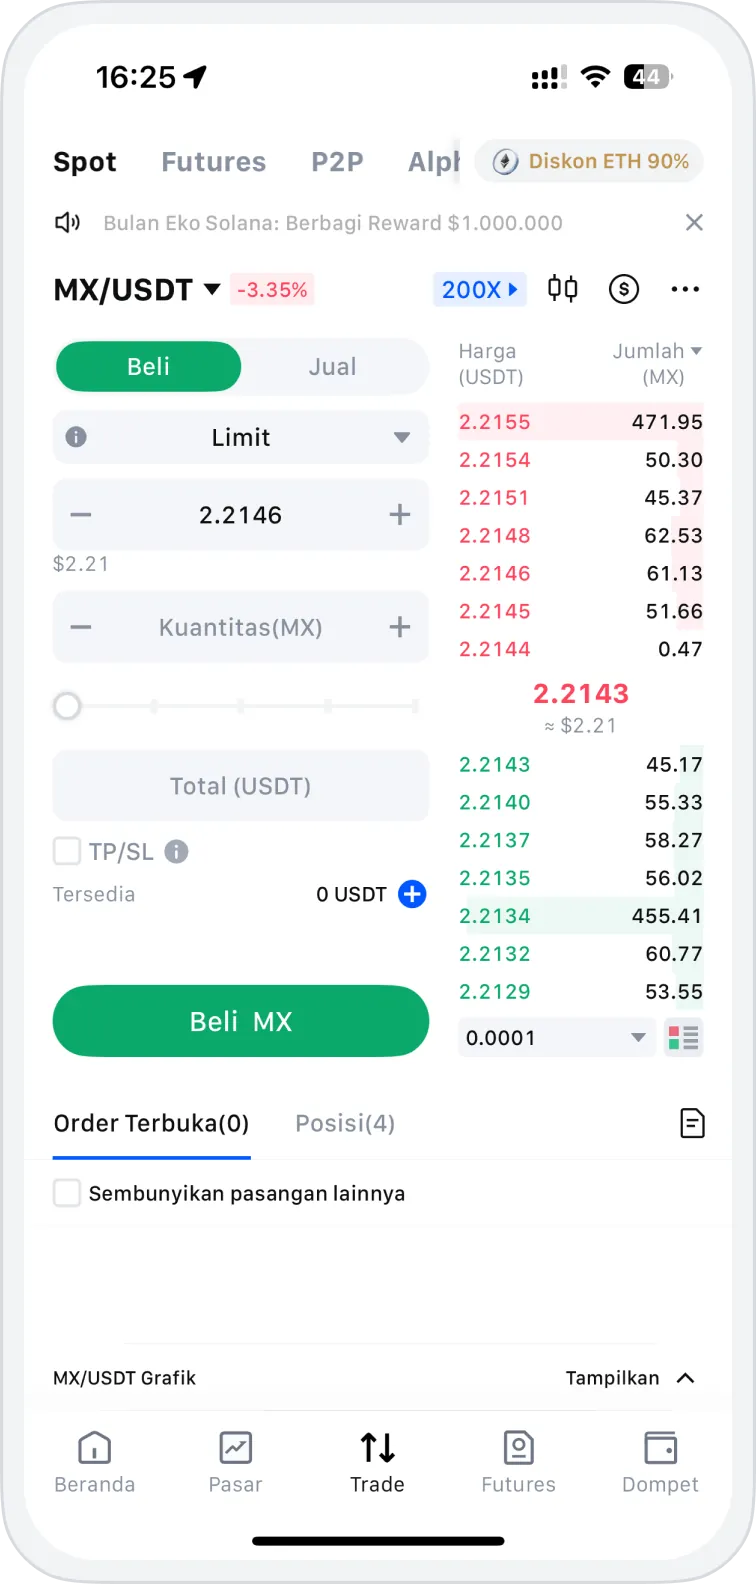This screenshot has height=1584, width=756.
Task: Open the three-dot more options menu
Action: [x=685, y=289]
